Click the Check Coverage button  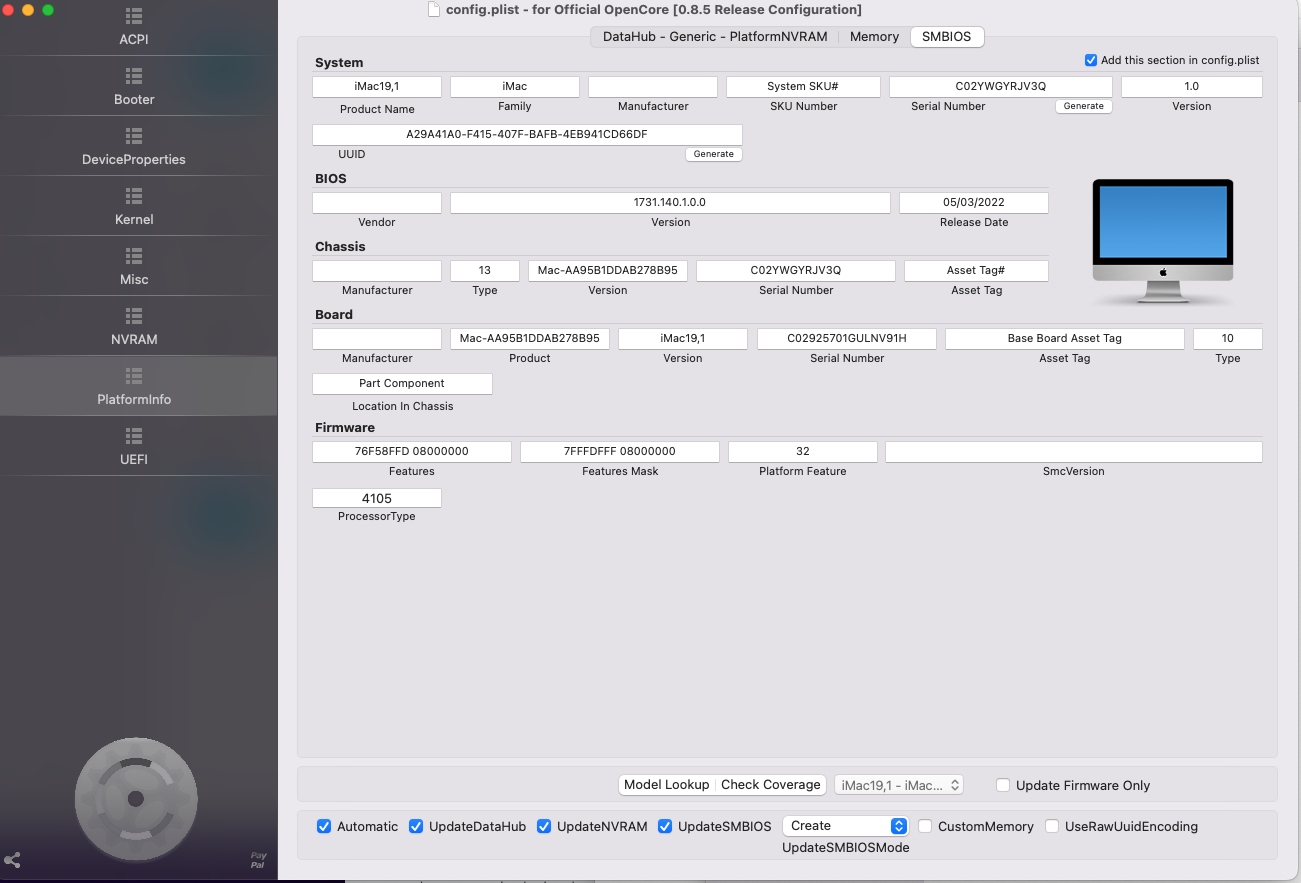point(771,785)
